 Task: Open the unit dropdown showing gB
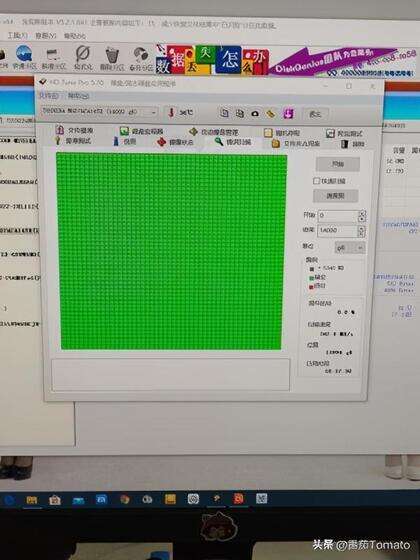(350, 248)
